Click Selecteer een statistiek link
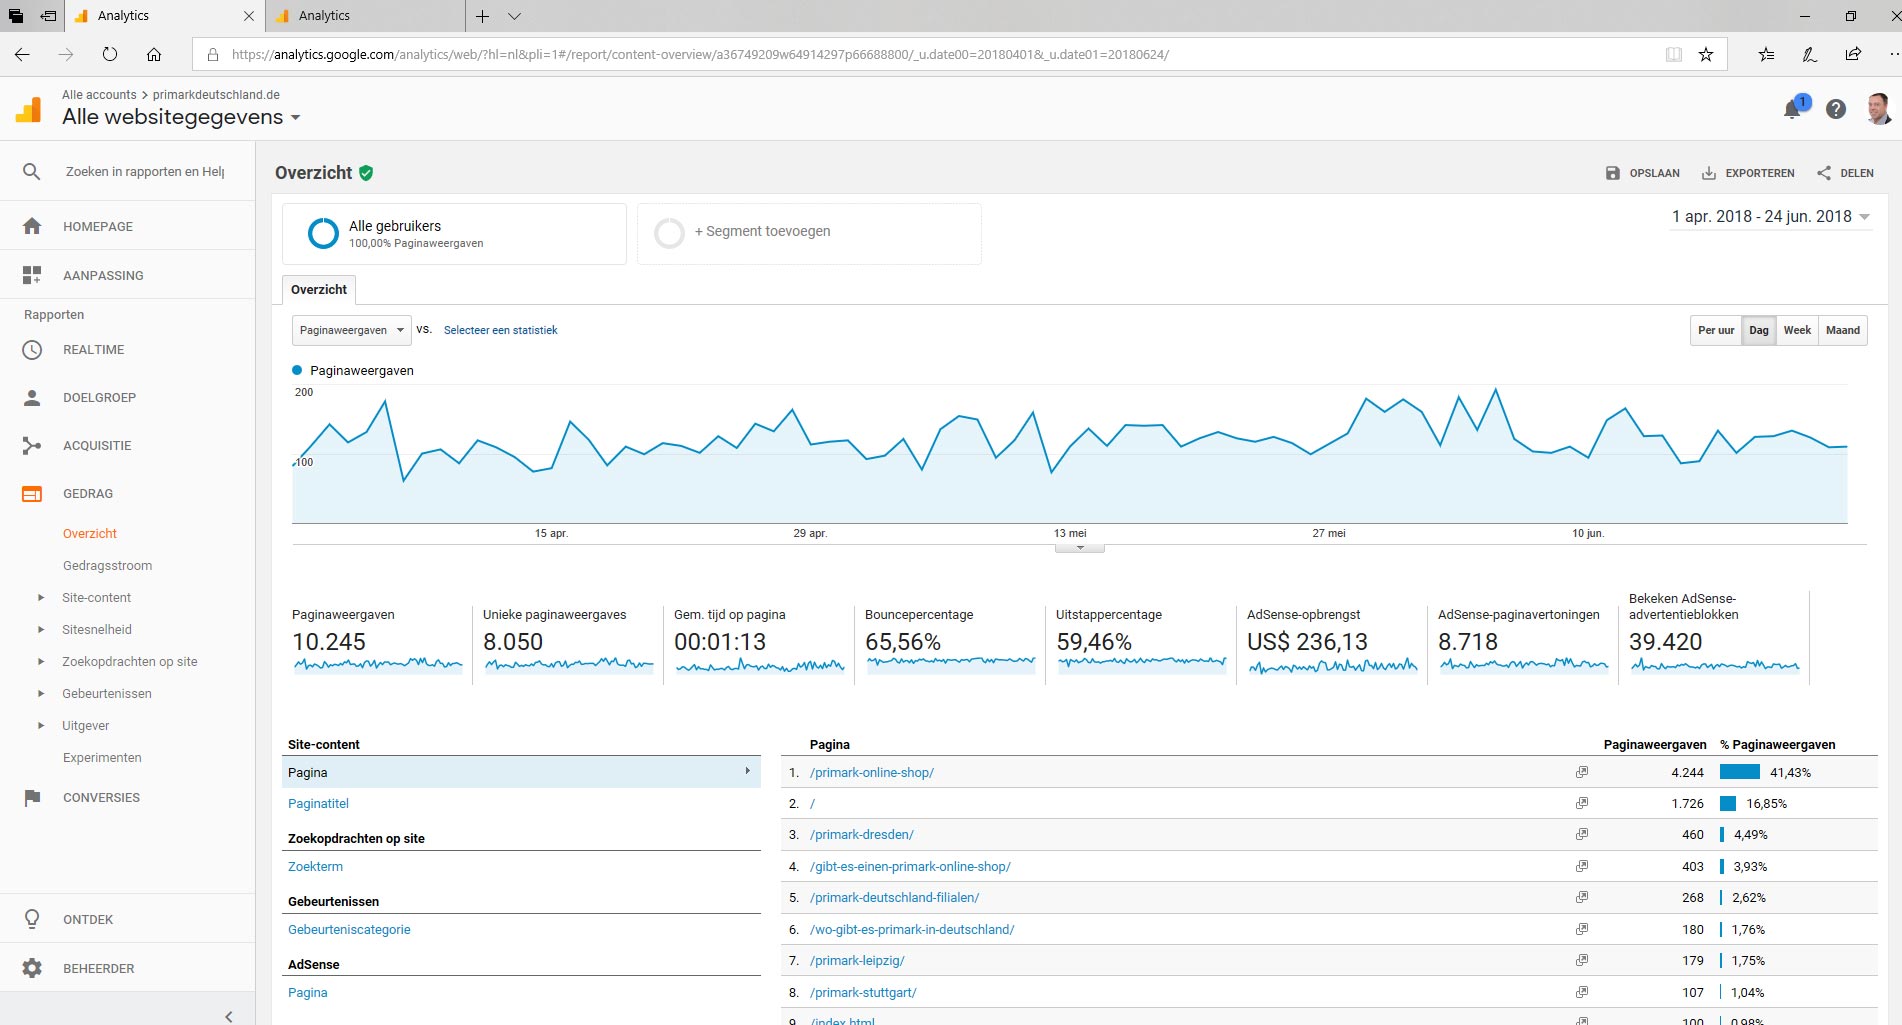The image size is (1902, 1025). pos(501,330)
